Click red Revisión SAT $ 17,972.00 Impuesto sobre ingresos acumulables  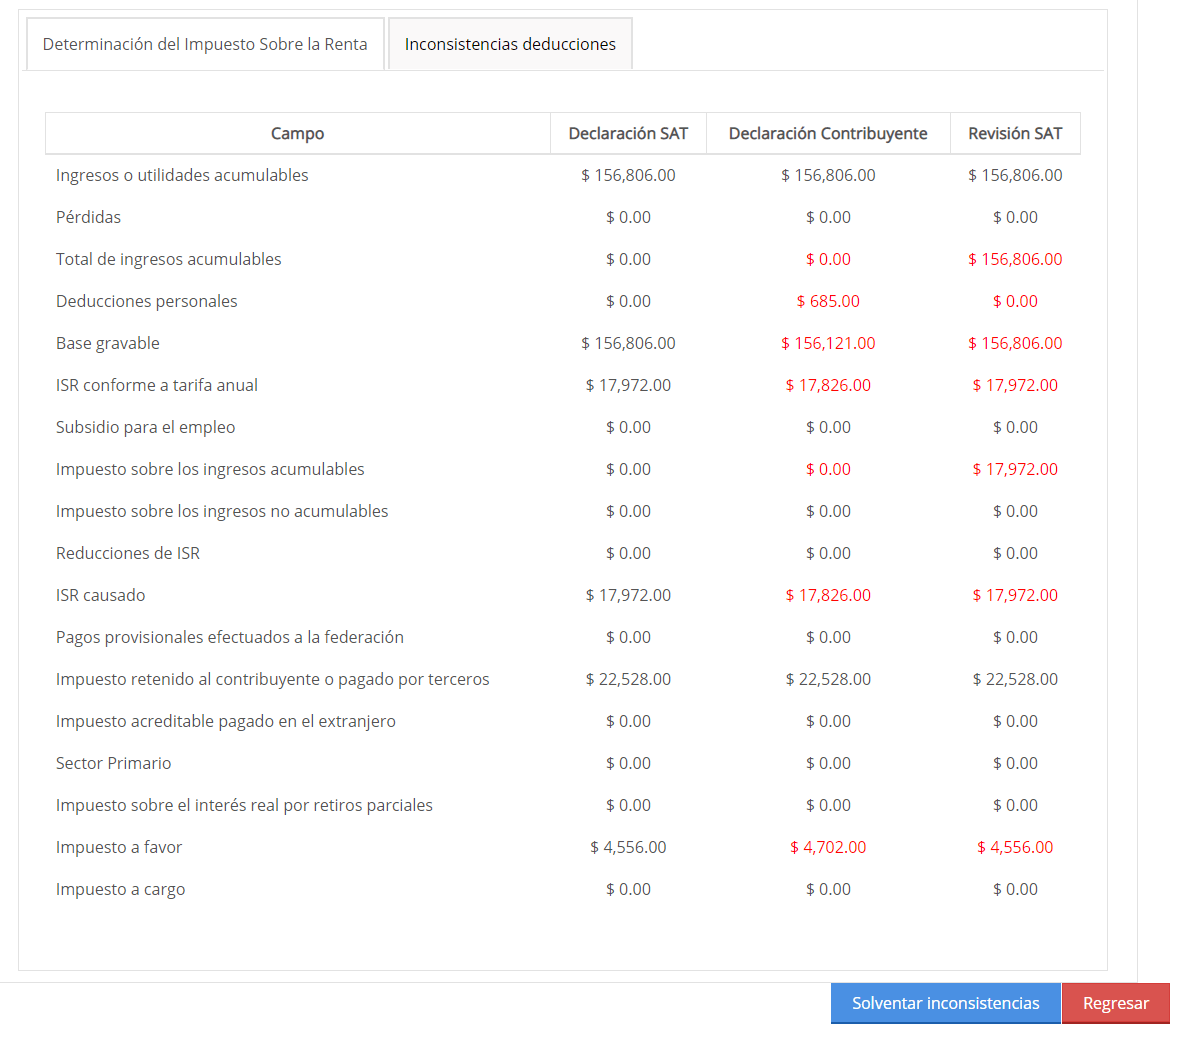coord(1015,469)
